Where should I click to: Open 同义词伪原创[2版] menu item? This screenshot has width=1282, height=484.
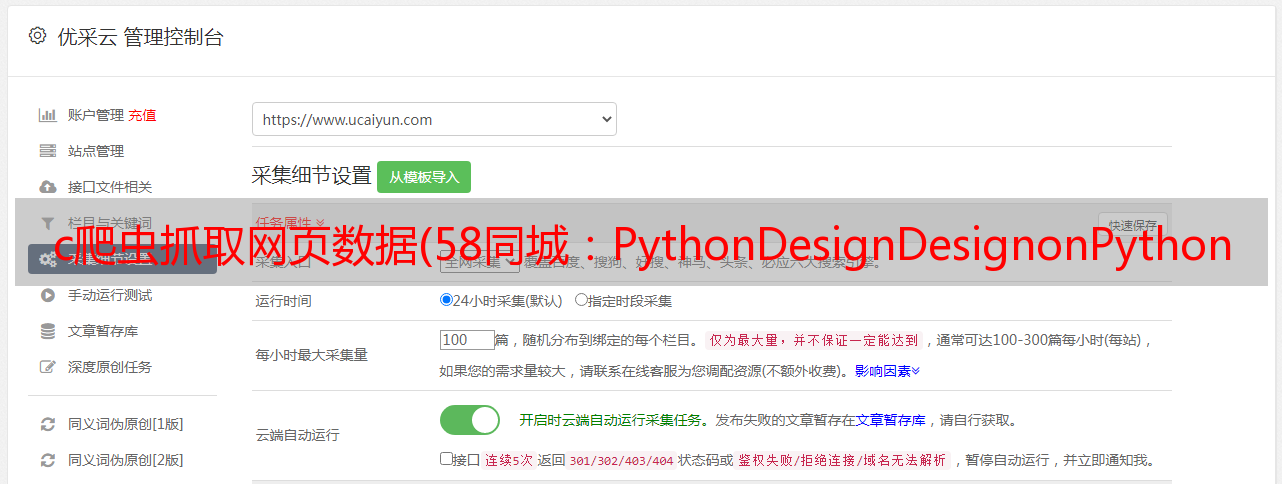126,460
